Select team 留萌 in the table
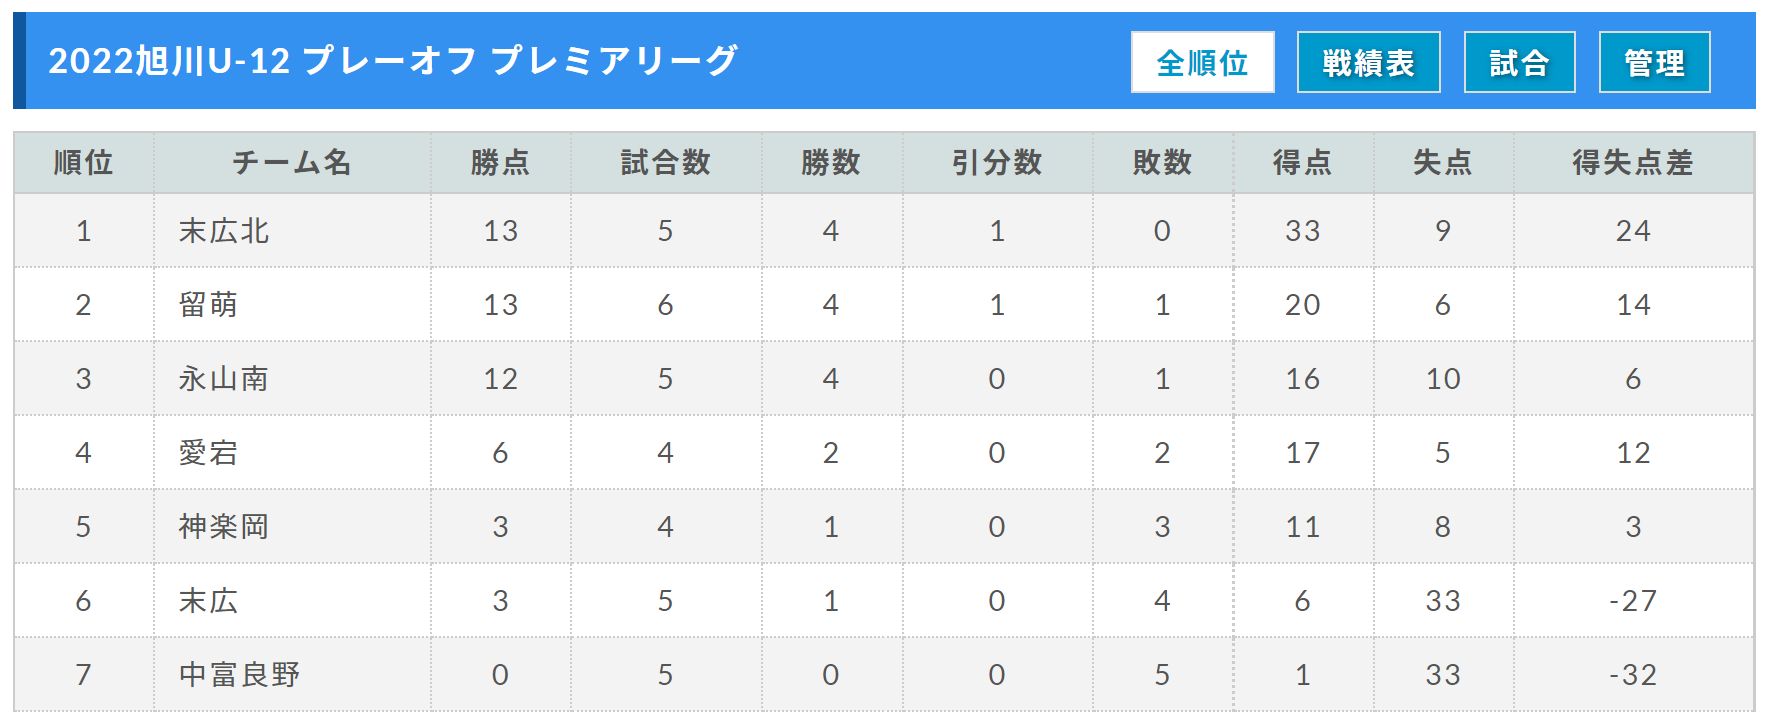 coord(208,305)
